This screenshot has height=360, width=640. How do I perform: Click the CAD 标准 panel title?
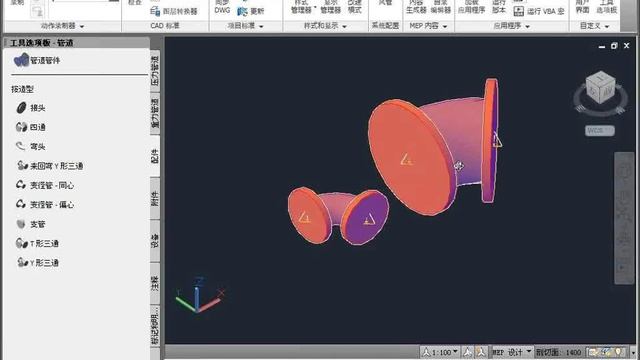tap(165, 26)
